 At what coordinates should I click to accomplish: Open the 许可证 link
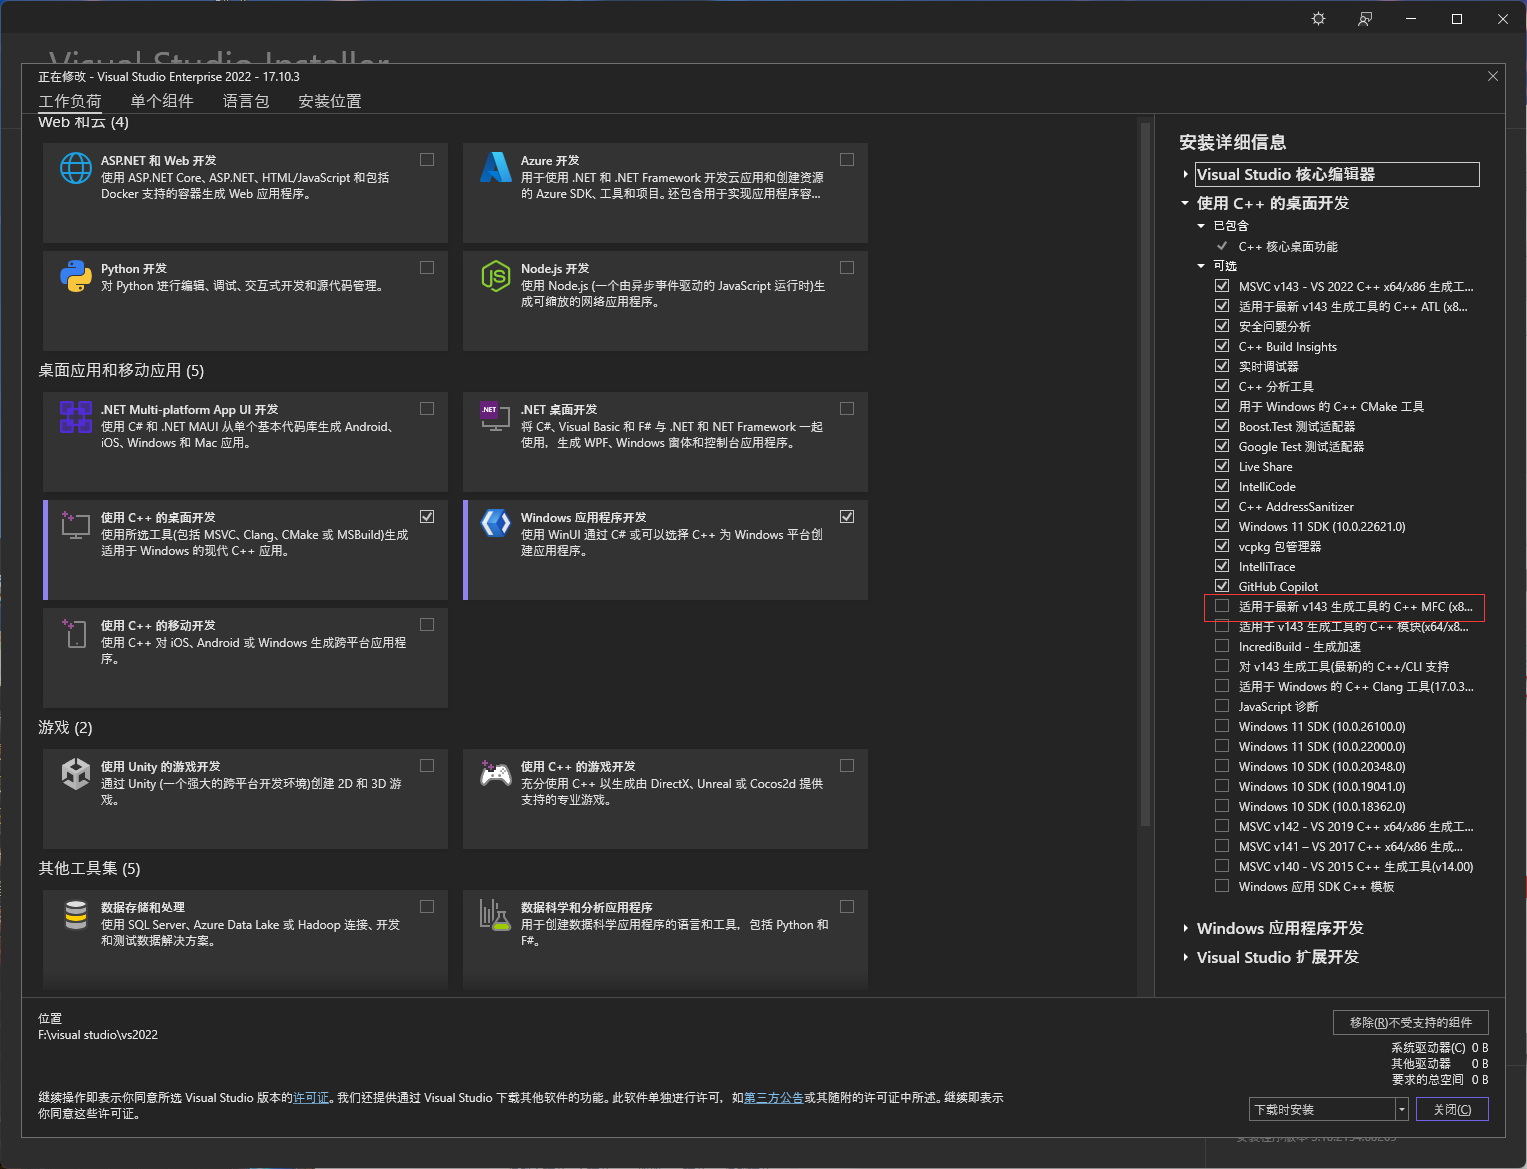(311, 1097)
